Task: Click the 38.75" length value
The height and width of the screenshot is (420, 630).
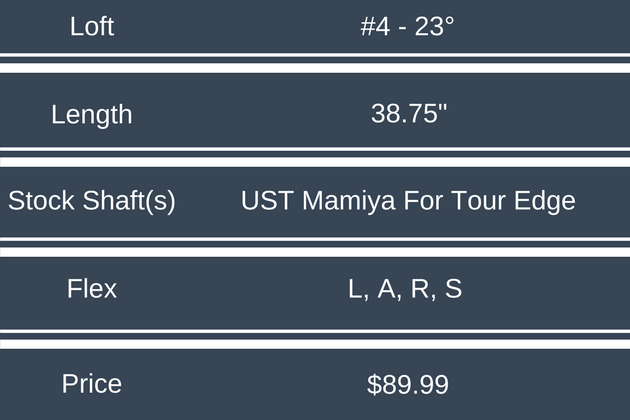Action: [408, 114]
